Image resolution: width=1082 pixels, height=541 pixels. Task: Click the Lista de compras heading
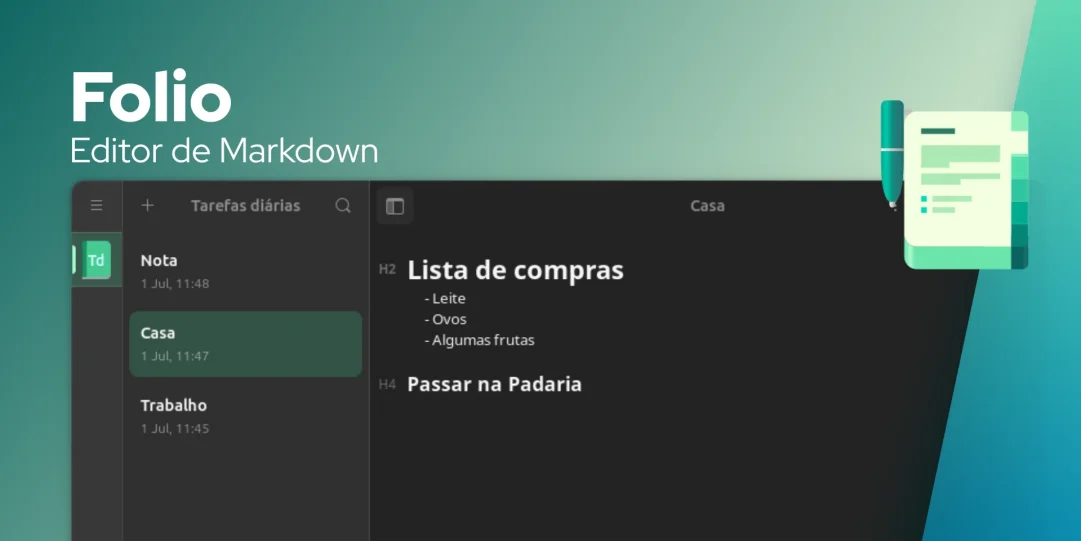pos(515,270)
